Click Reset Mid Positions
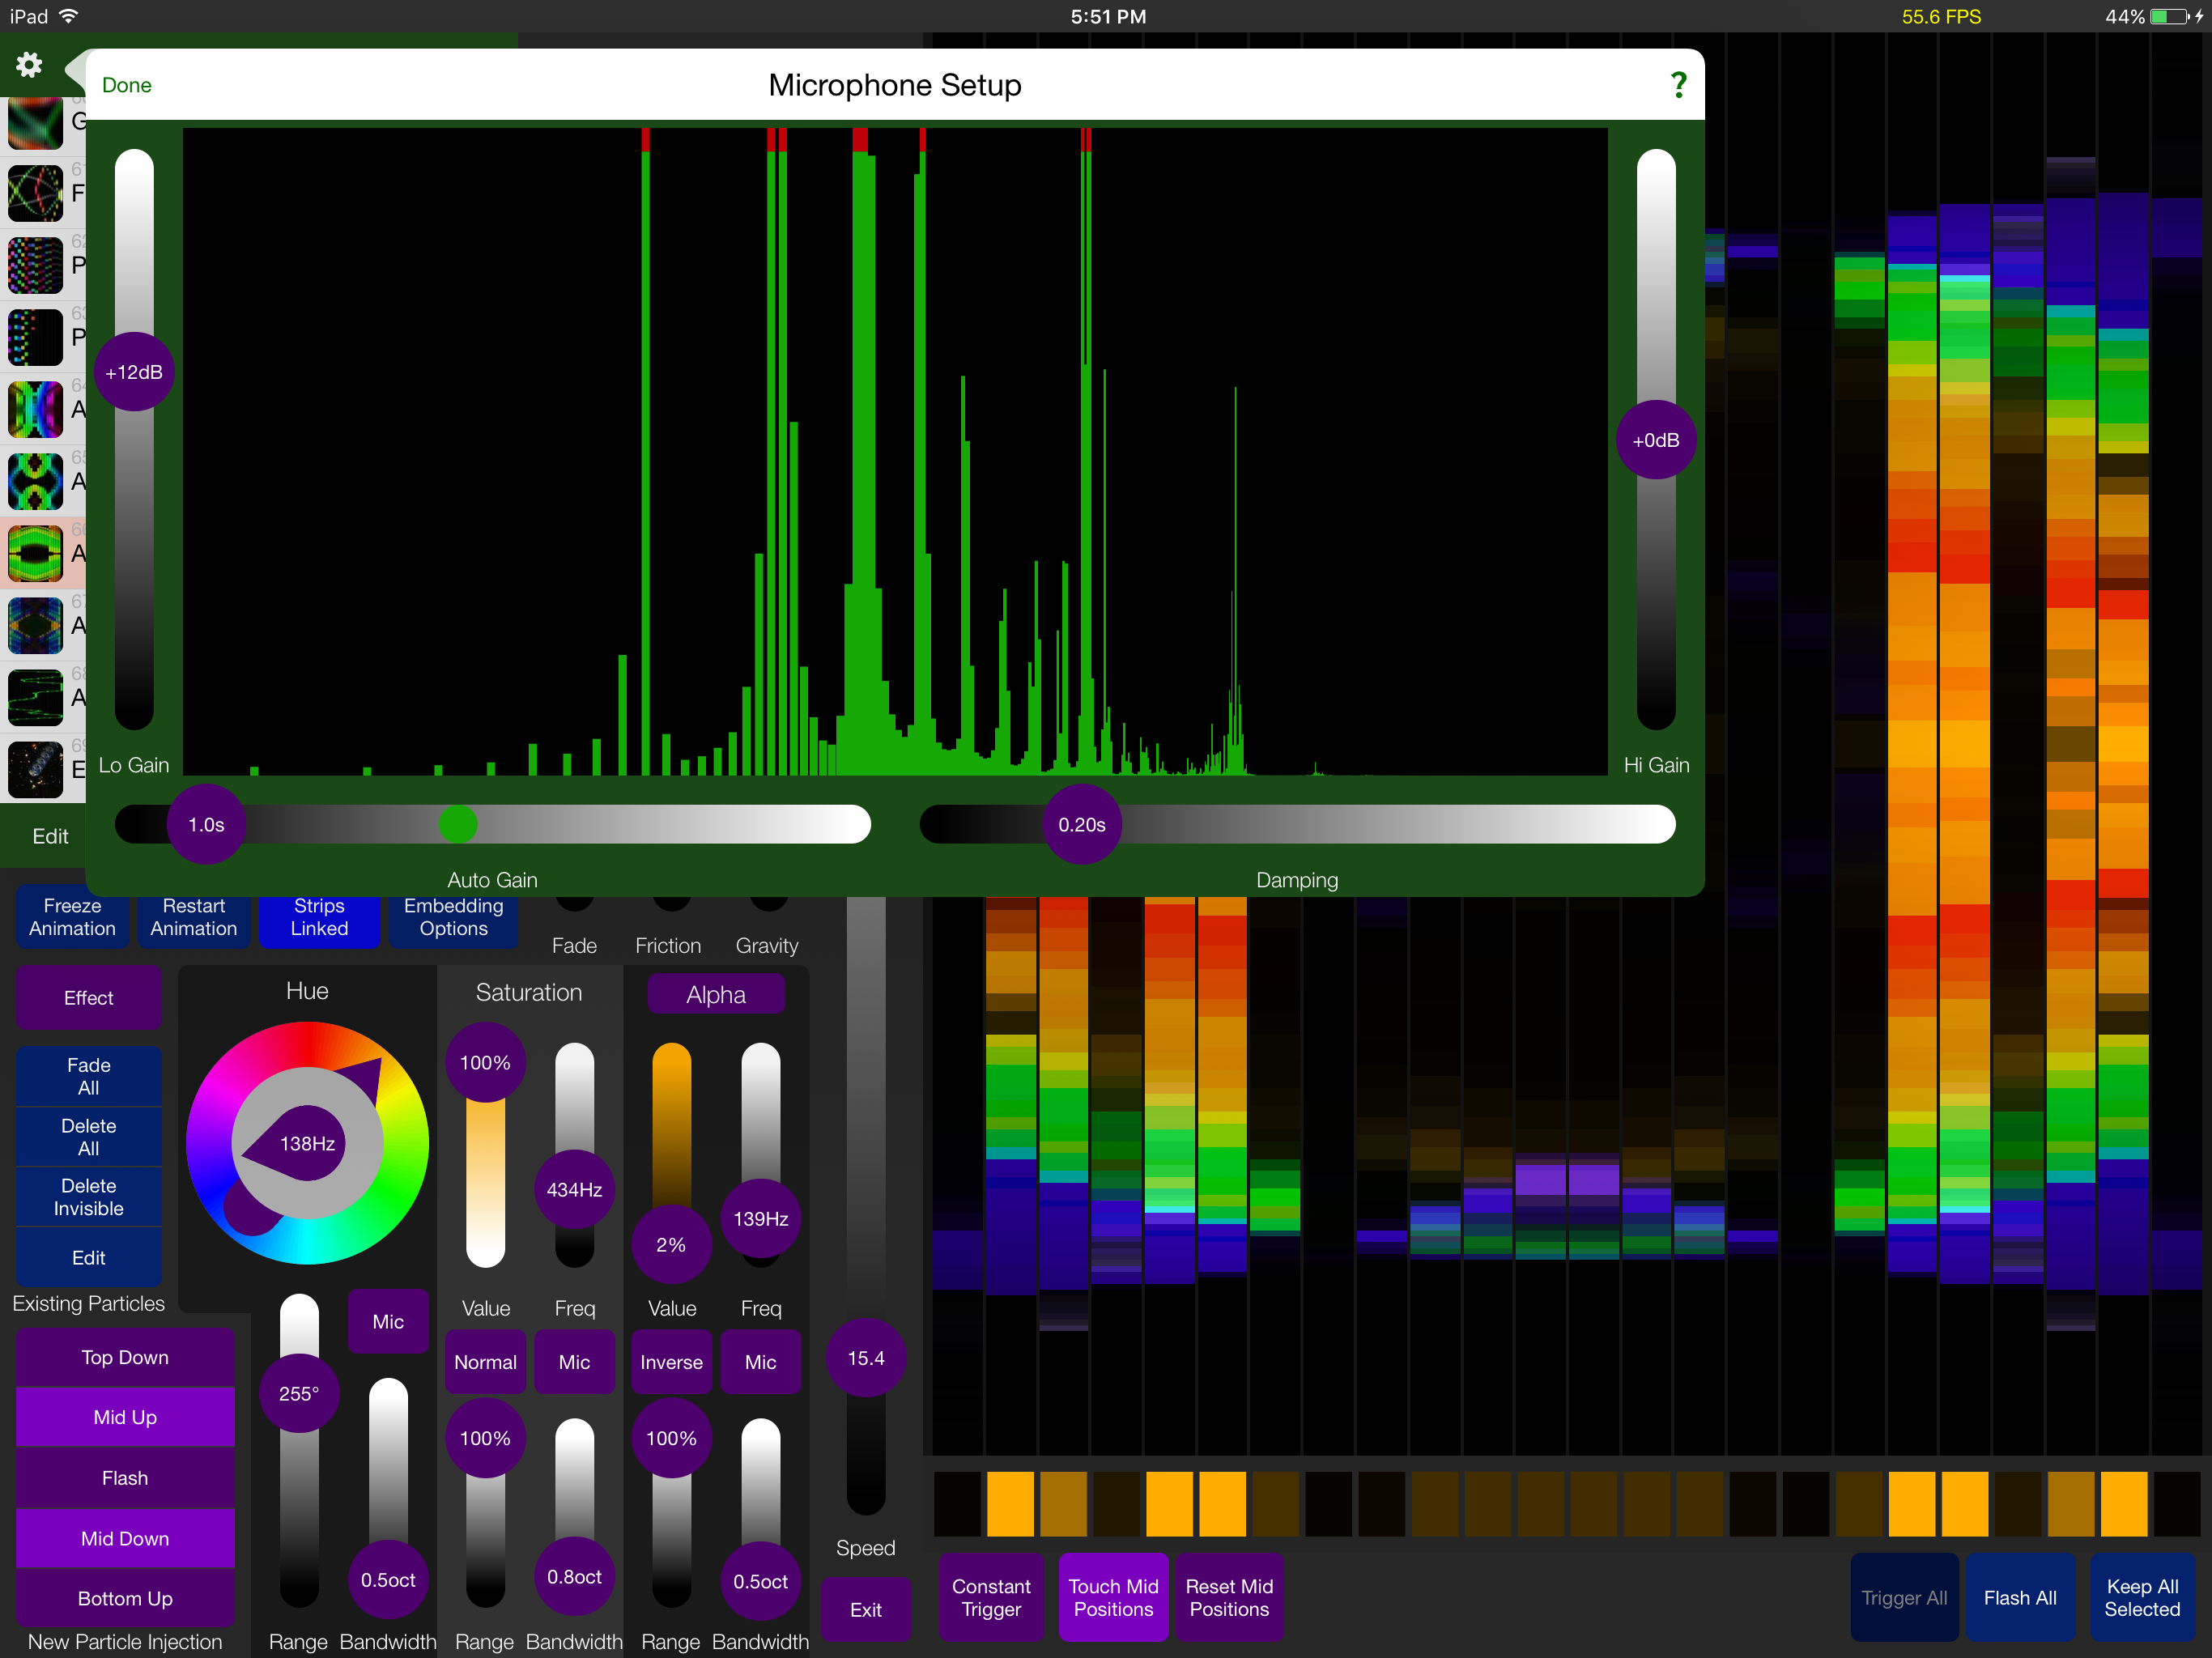2212x1658 pixels. 1229,1597
